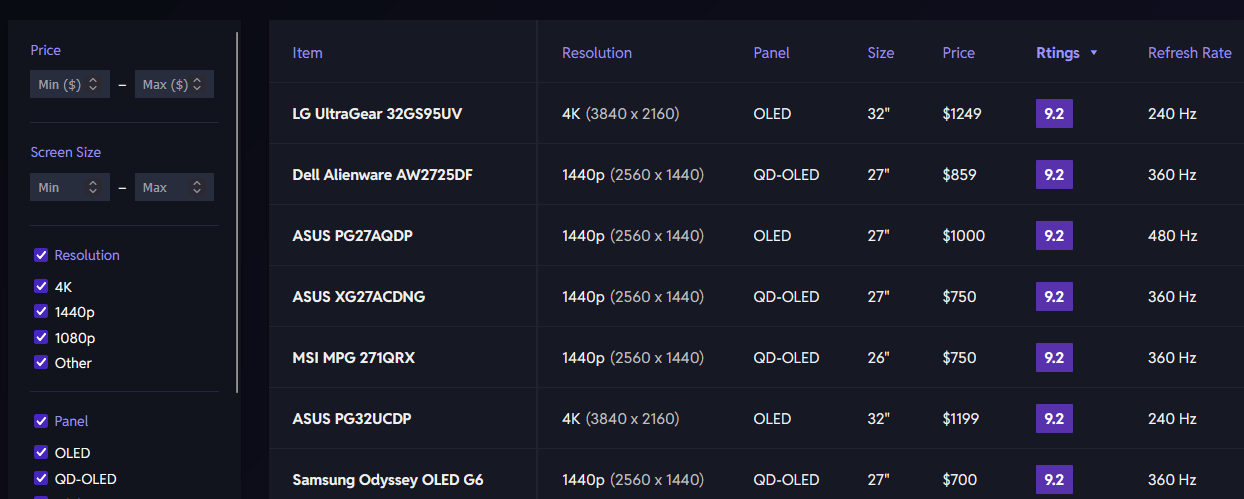Click the 9.2 badge for MSI MPG 271QRX
Viewport: 1244px width, 499px height.
click(1054, 358)
